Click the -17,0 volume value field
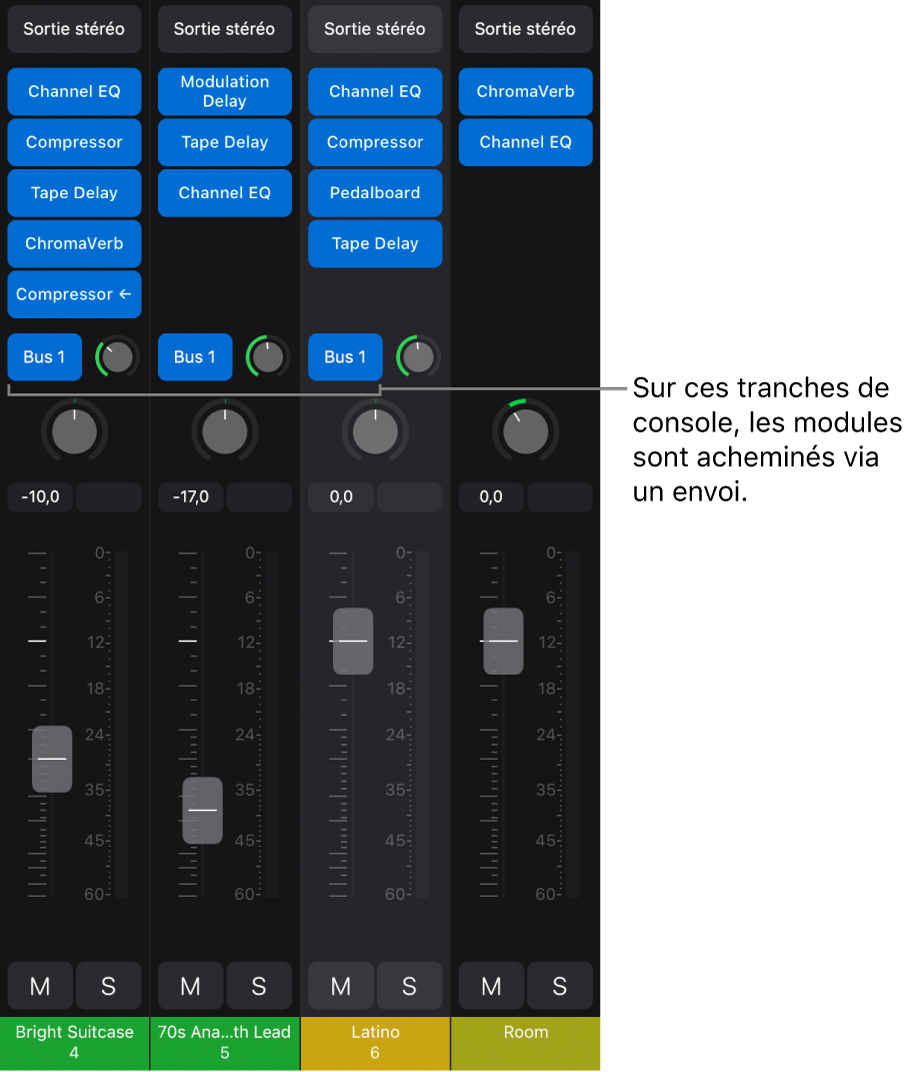Screen dimensions: 920x1072 (x=189, y=497)
